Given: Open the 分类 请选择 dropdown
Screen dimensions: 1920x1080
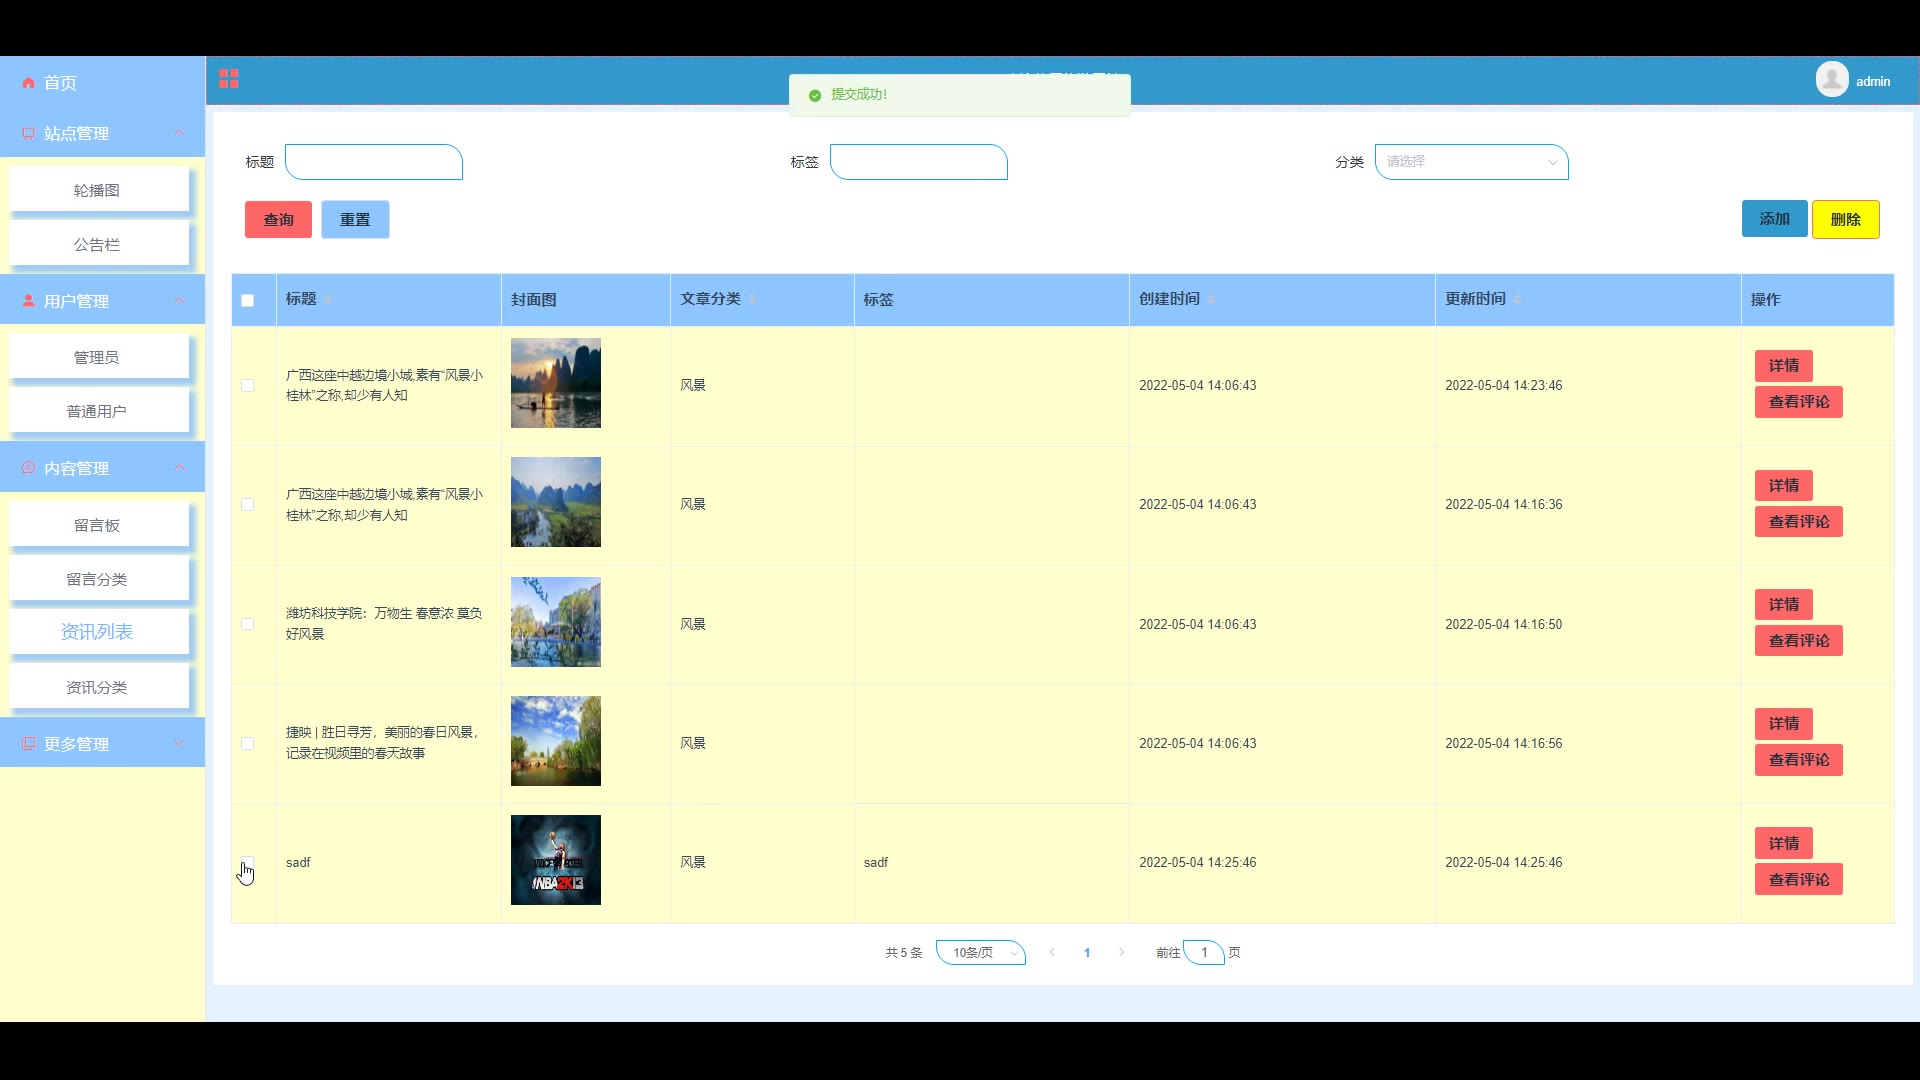Looking at the screenshot, I should (1471, 162).
